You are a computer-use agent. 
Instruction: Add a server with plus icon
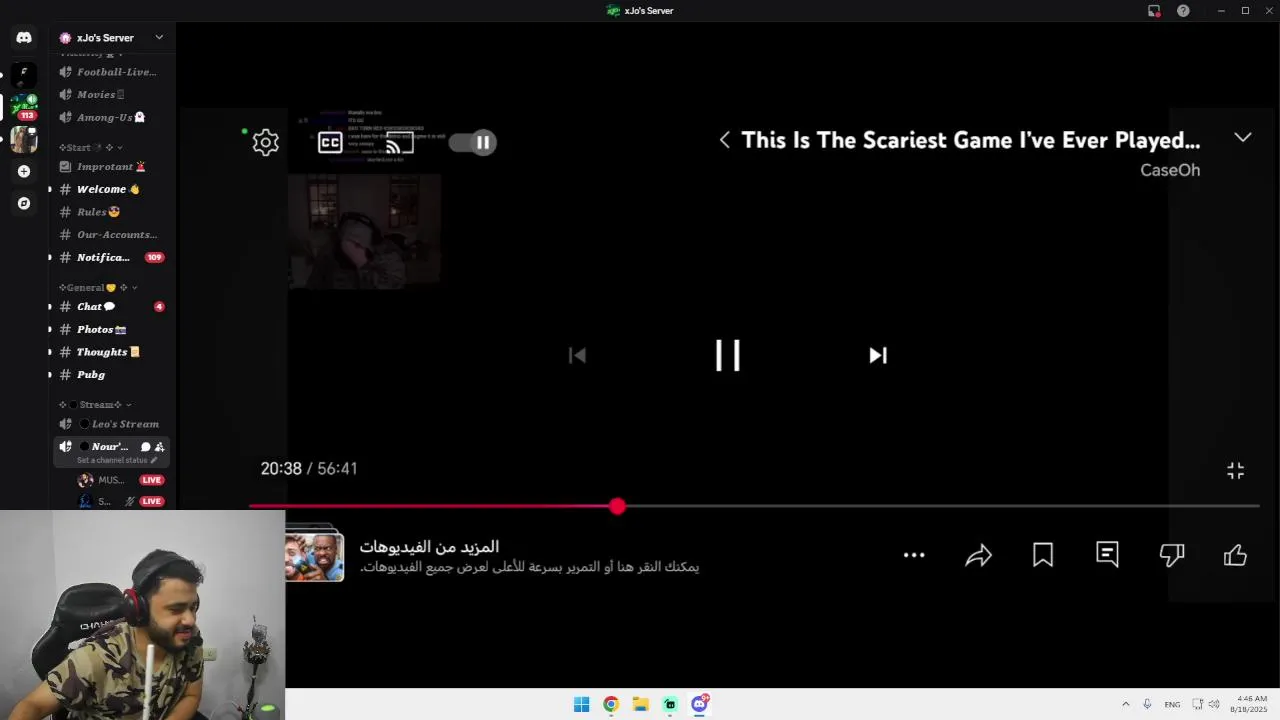coord(24,171)
